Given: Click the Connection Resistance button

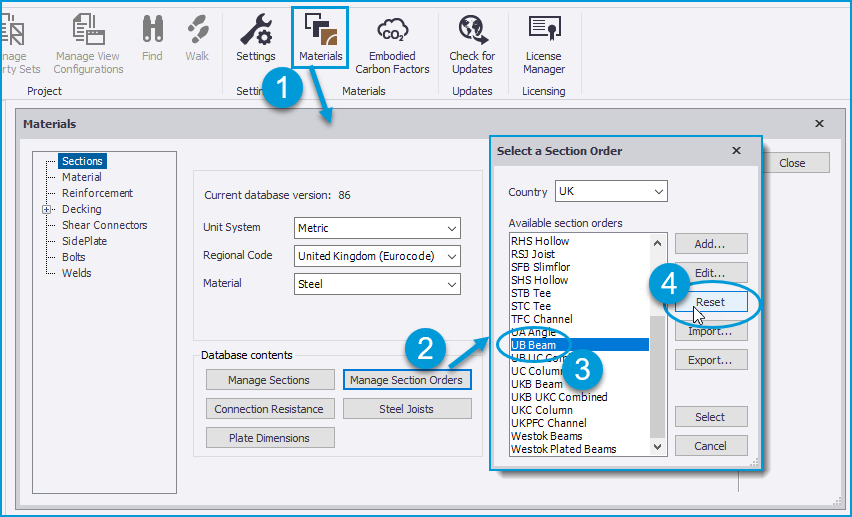Looking at the screenshot, I should 270,409.
